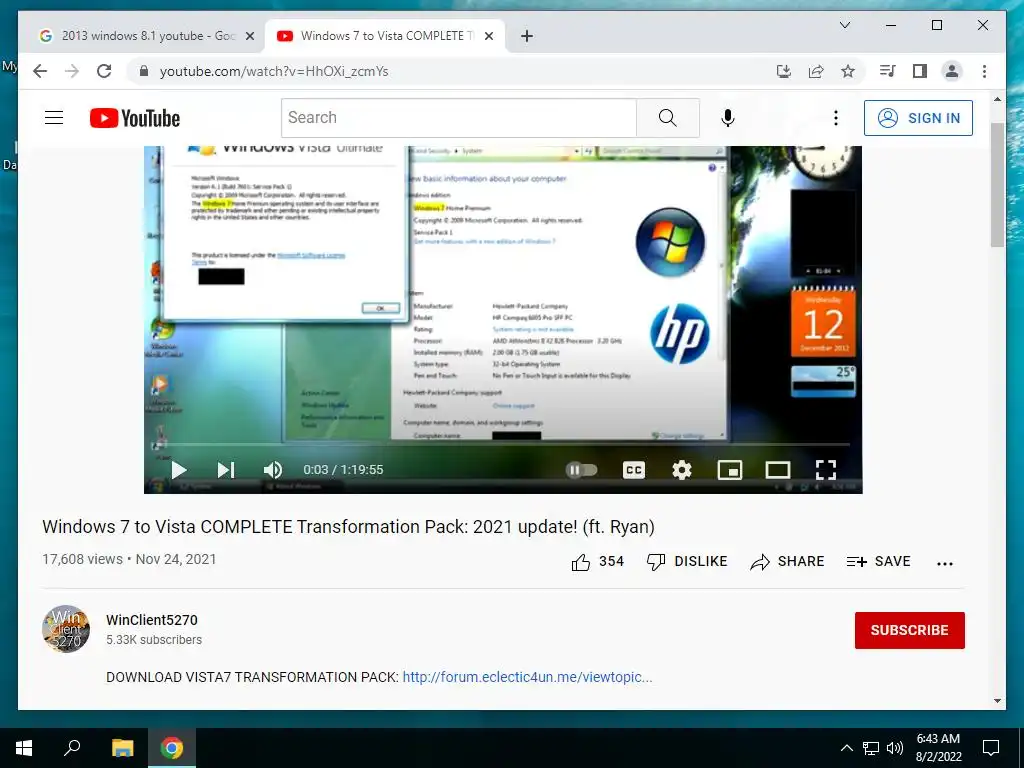
Task: Skip to the next video
Action: 226,470
